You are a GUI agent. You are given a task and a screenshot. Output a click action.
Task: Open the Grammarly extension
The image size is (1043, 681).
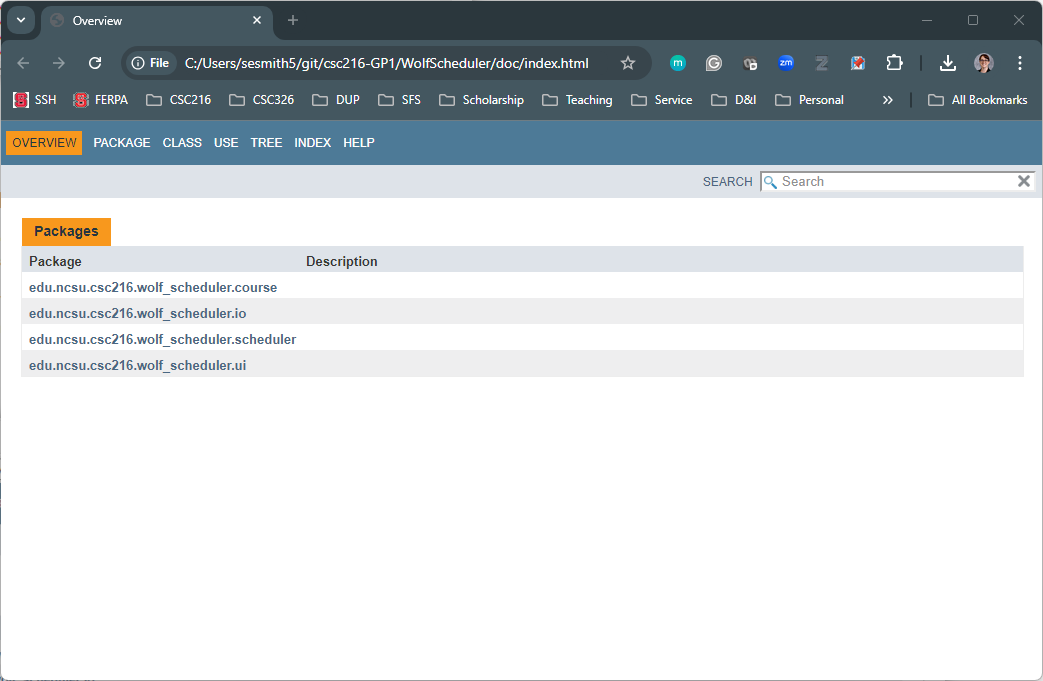[714, 62]
